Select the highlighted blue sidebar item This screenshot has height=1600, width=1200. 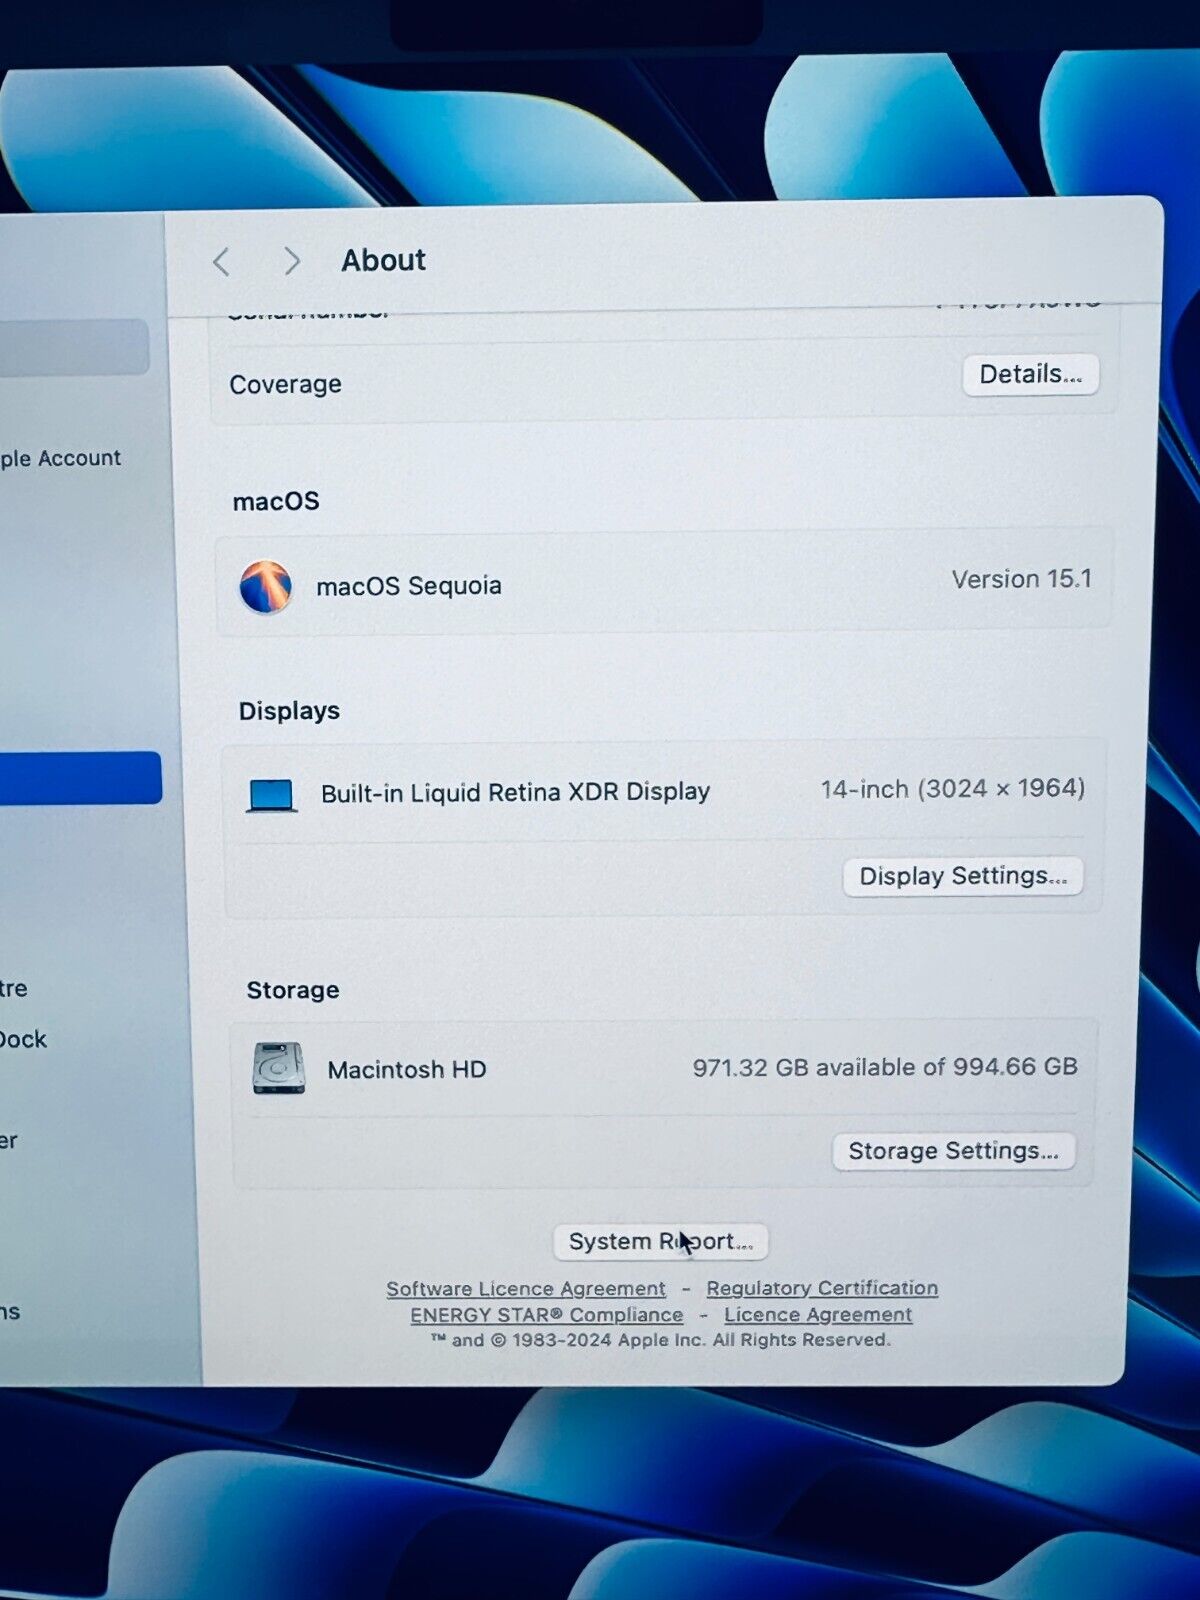point(78,778)
